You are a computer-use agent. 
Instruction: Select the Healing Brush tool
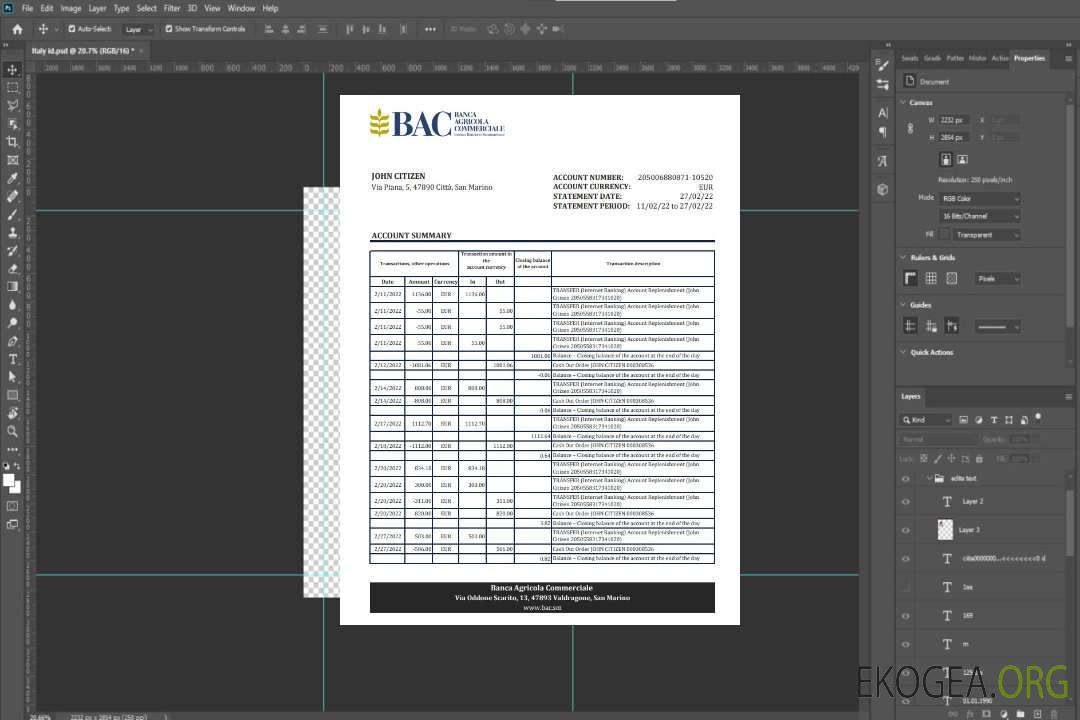[12, 196]
